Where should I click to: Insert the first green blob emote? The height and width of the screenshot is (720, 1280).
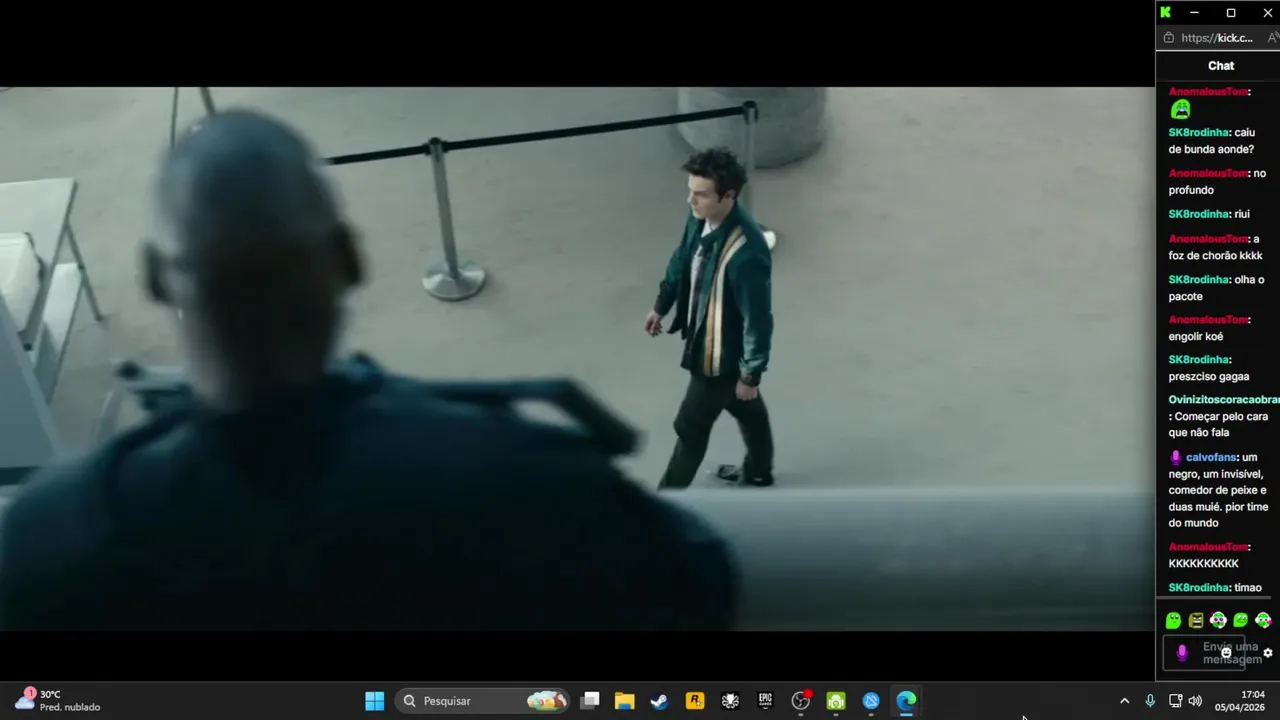tap(1173, 621)
